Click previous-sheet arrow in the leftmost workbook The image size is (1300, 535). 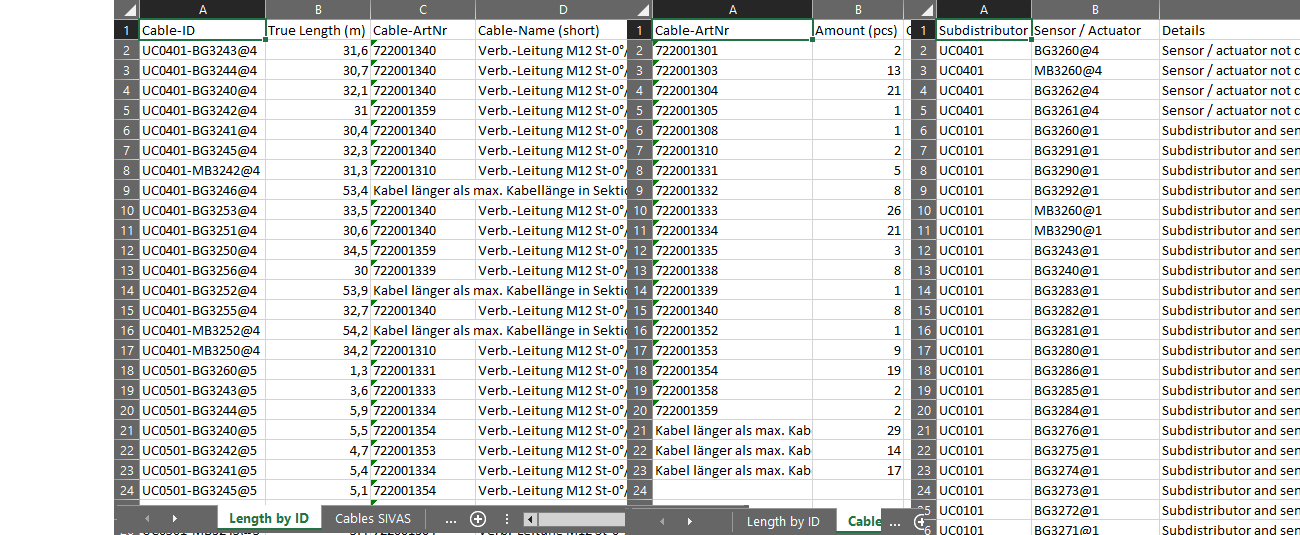147,519
